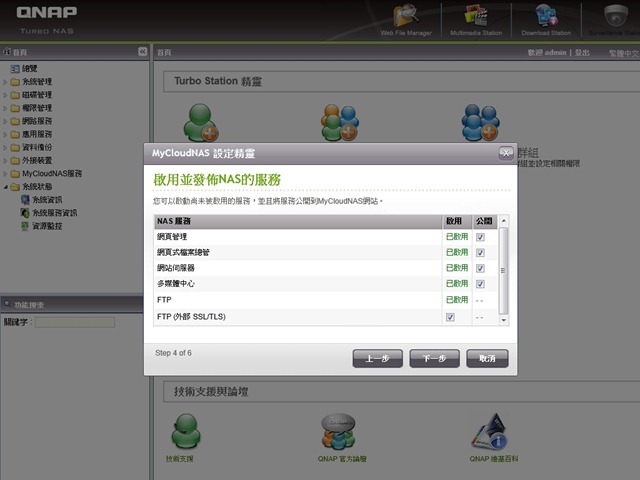This screenshot has width=640, height=480.
Task: Open the QNAP 官方論壇 forum icon
Action: click(338, 432)
